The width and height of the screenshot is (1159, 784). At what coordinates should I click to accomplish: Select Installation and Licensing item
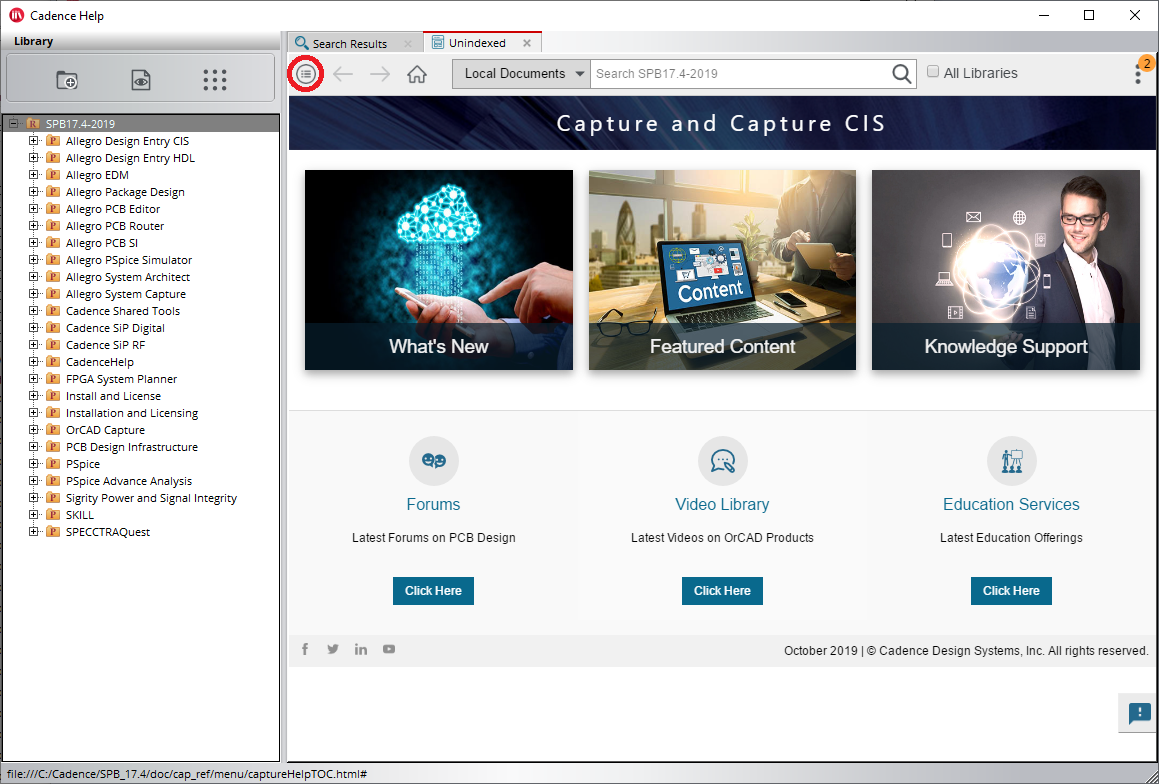(132, 412)
